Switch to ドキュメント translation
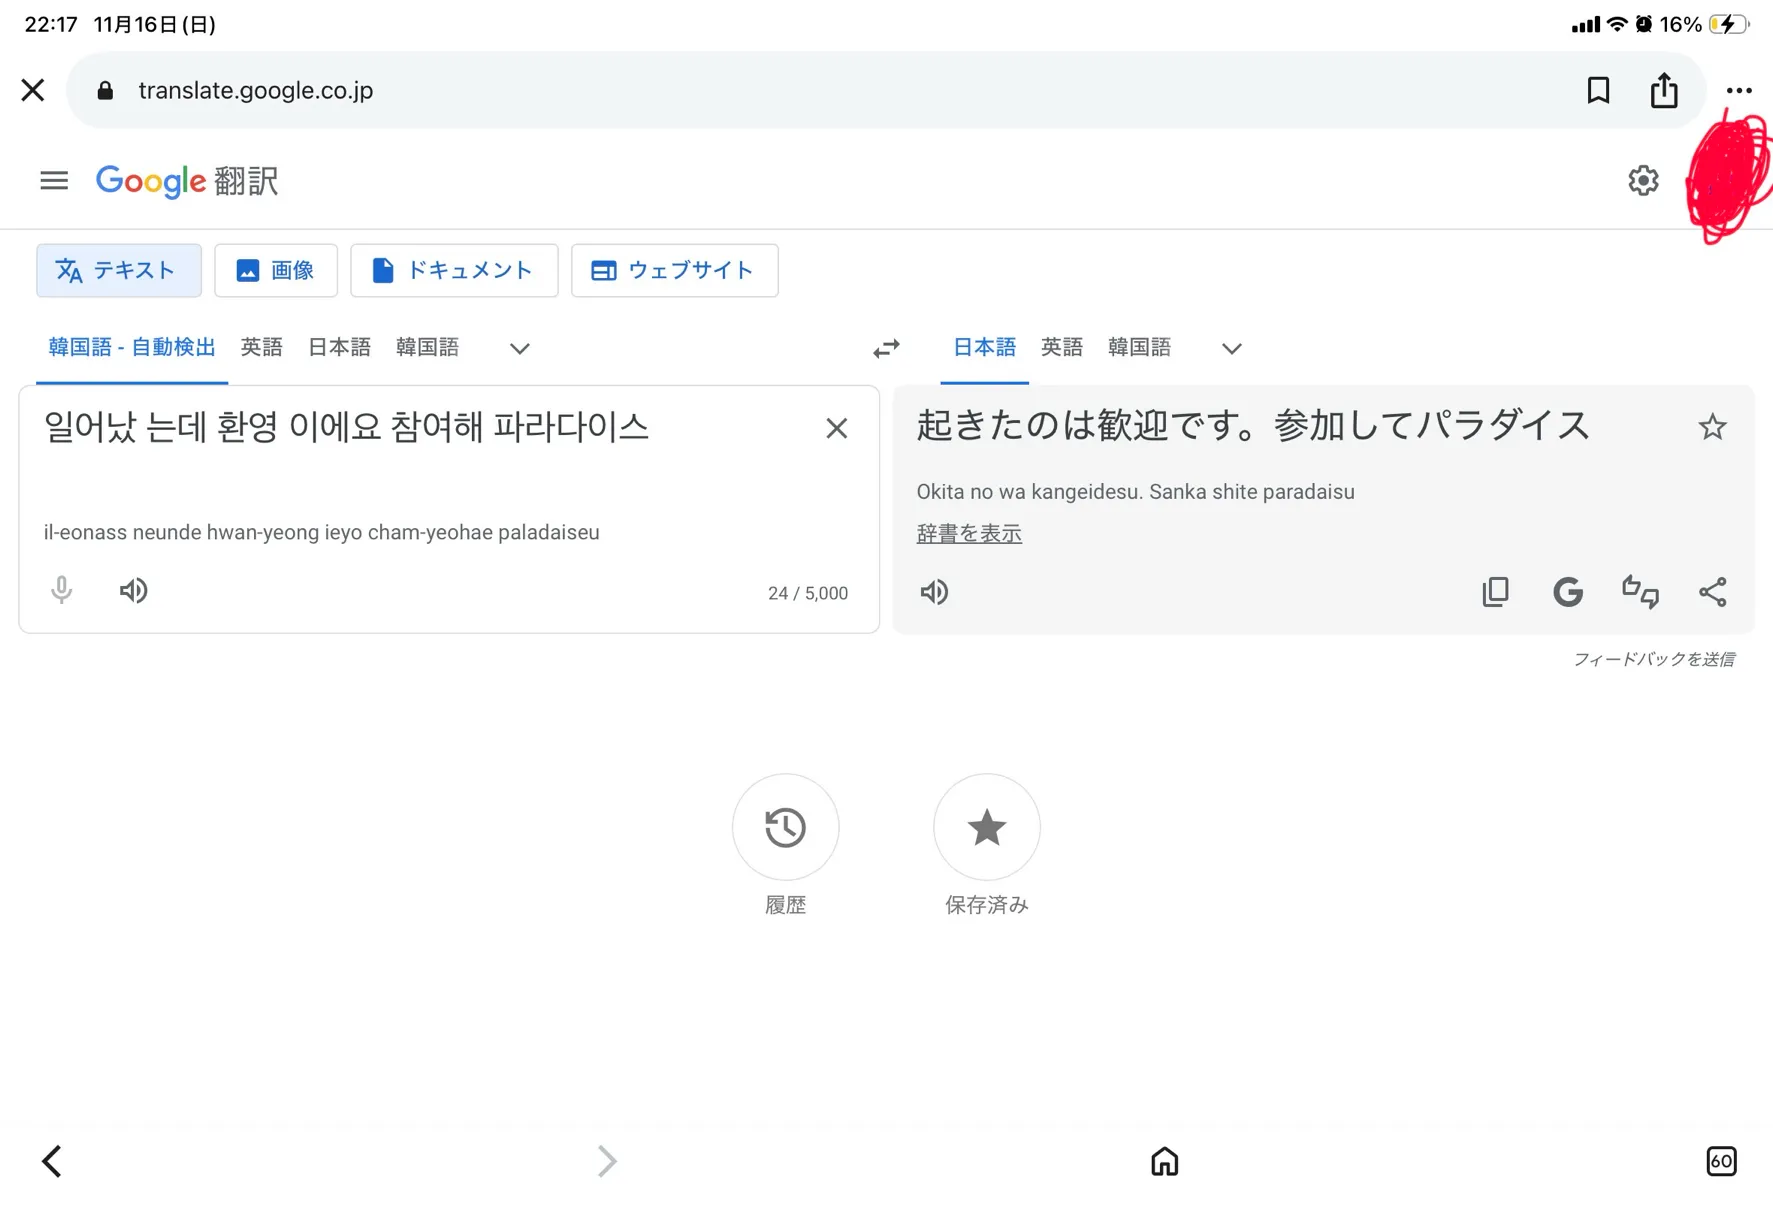Viewport: 1773px width, 1232px height. pyautogui.click(x=454, y=270)
